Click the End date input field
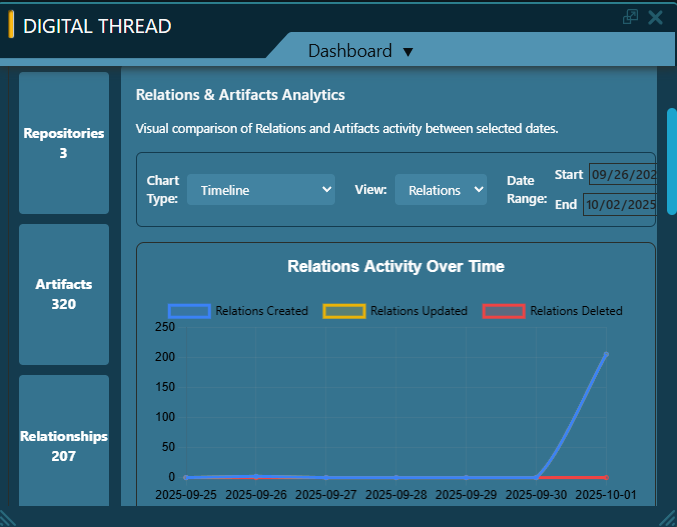 pyautogui.click(x=620, y=205)
